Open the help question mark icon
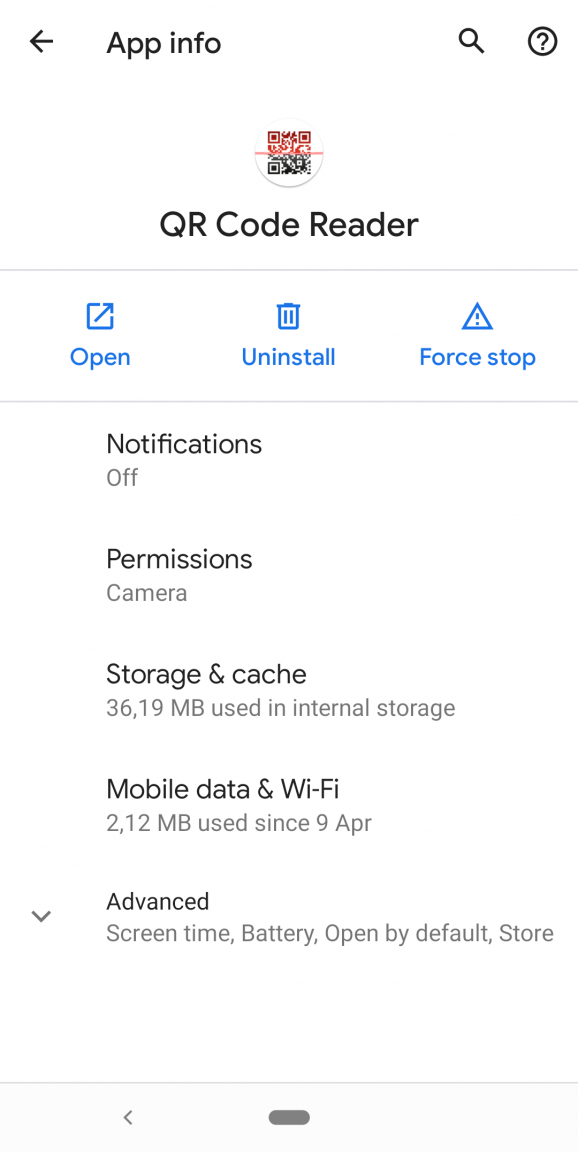This screenshot has height=1152, width=578. [543, 42]
